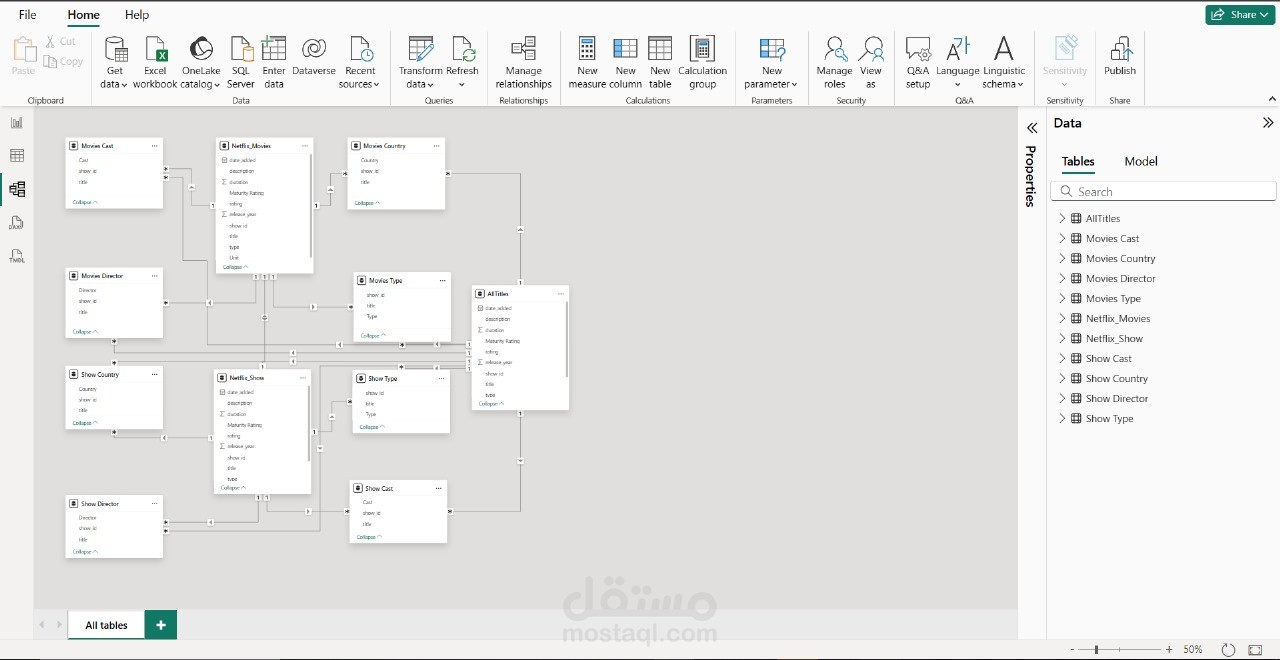Select the Home ribbon tab
1280x660 pixels.
click(83, 15)
